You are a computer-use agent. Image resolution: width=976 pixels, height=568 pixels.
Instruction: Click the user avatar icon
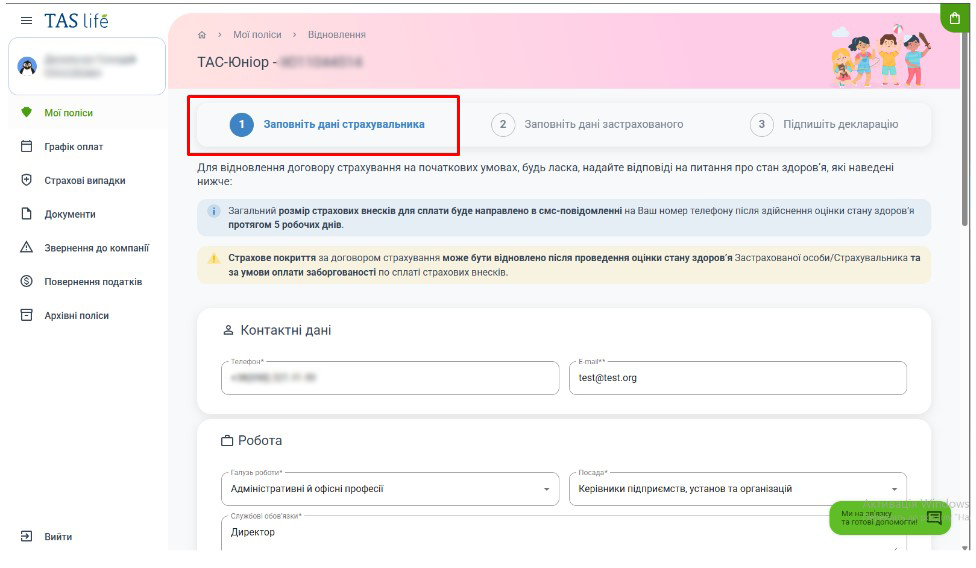coord(27,66)
